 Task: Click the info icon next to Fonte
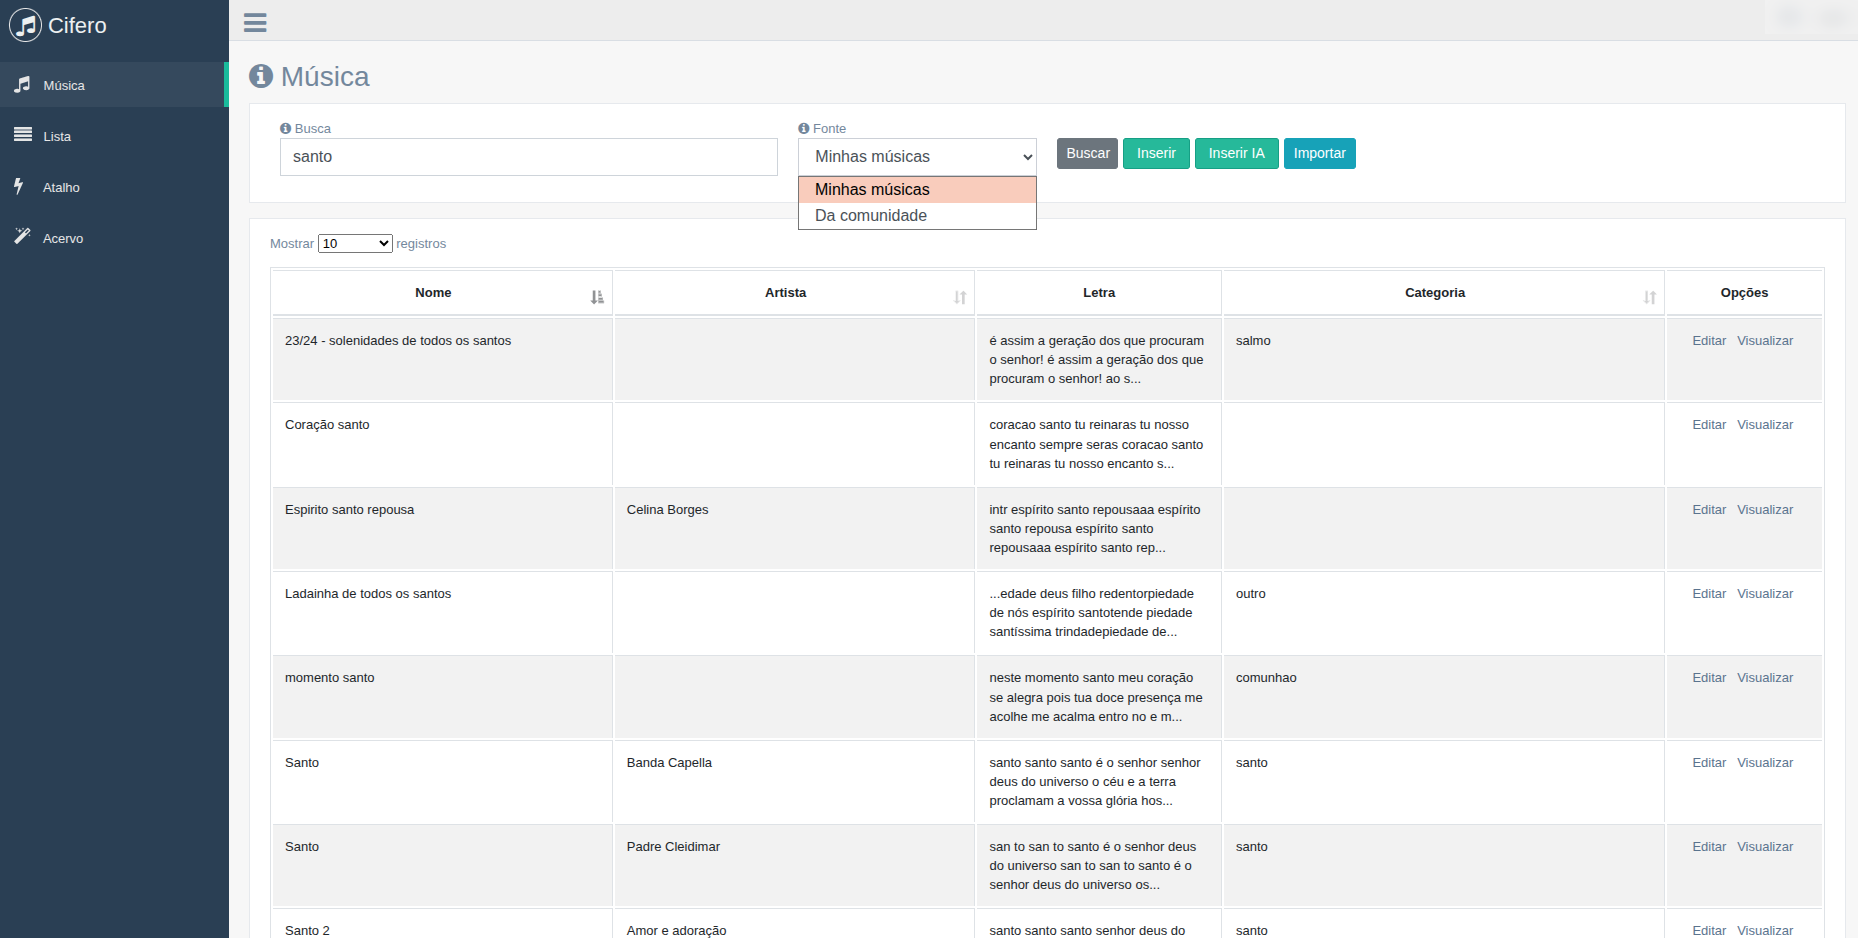803,128
